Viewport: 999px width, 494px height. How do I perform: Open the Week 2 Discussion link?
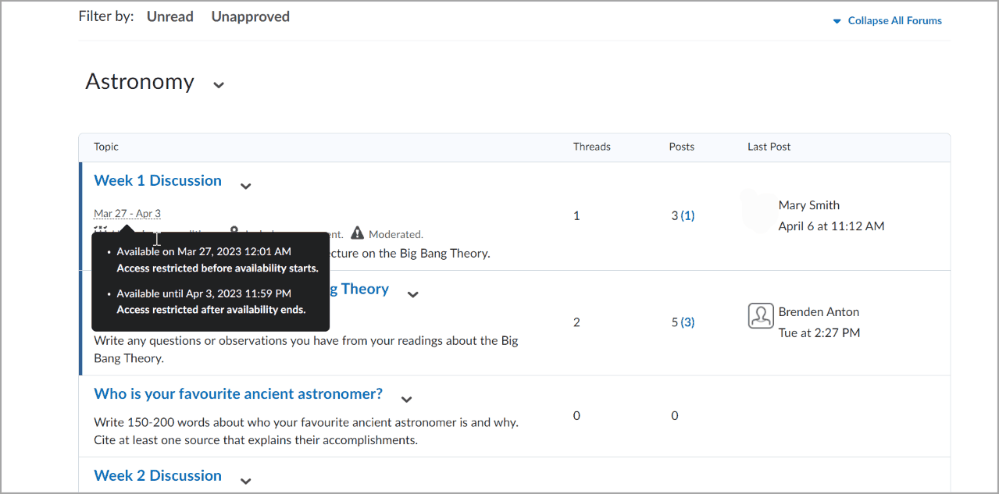(158, 476)
